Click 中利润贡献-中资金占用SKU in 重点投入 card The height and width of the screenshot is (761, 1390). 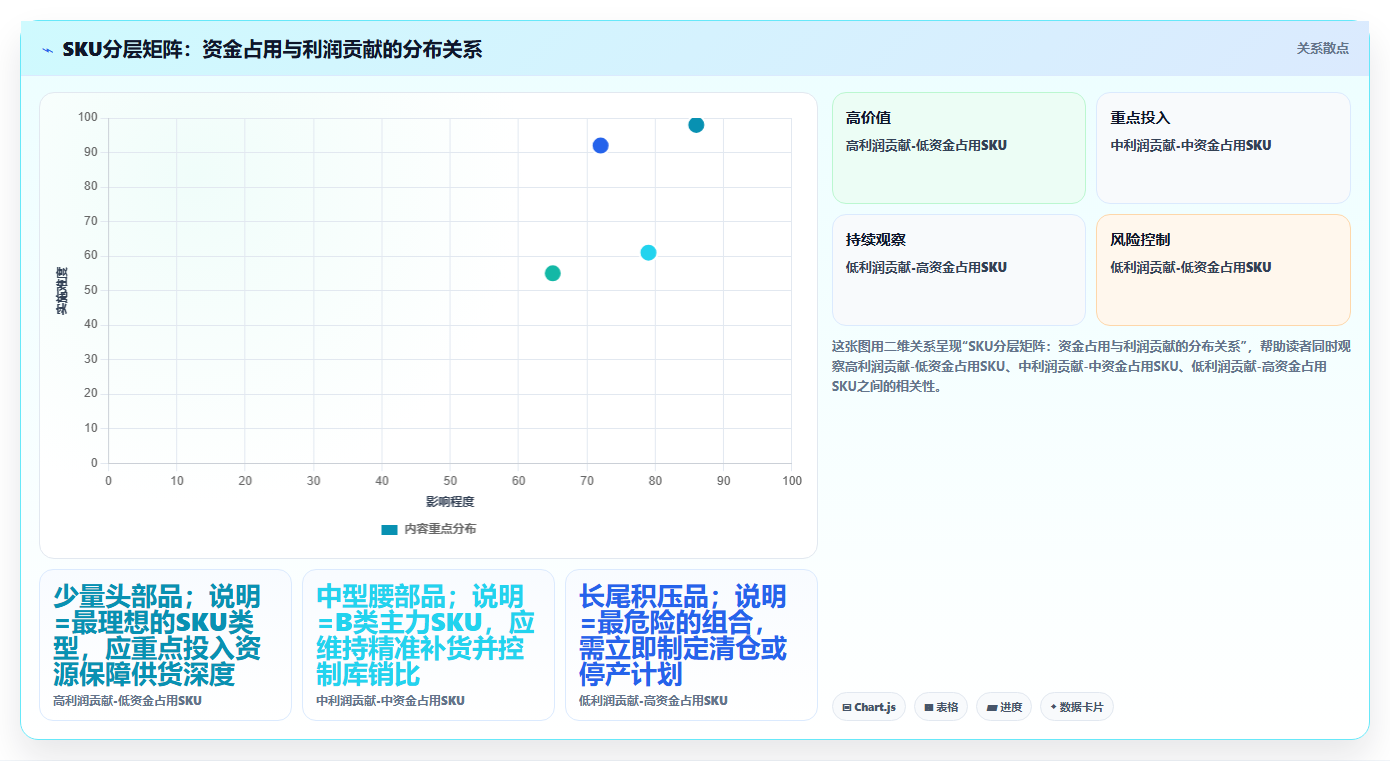[1191, 145]
